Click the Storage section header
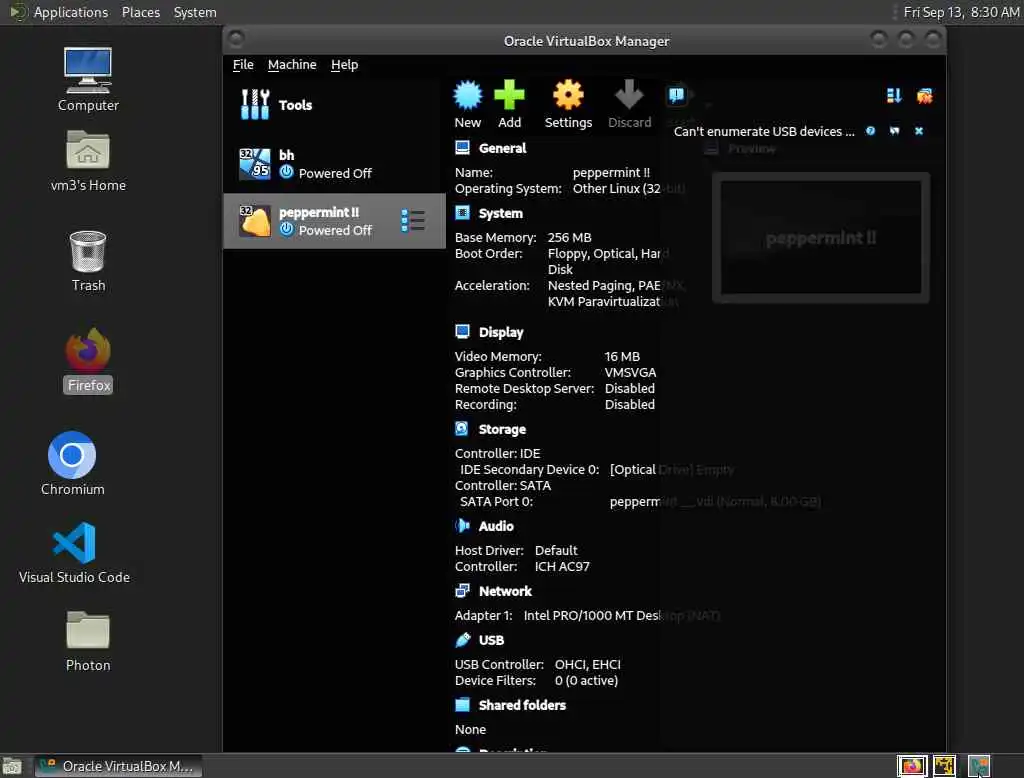The height and width of the screenshot is (778, 1024). click(x=502, y=429)
